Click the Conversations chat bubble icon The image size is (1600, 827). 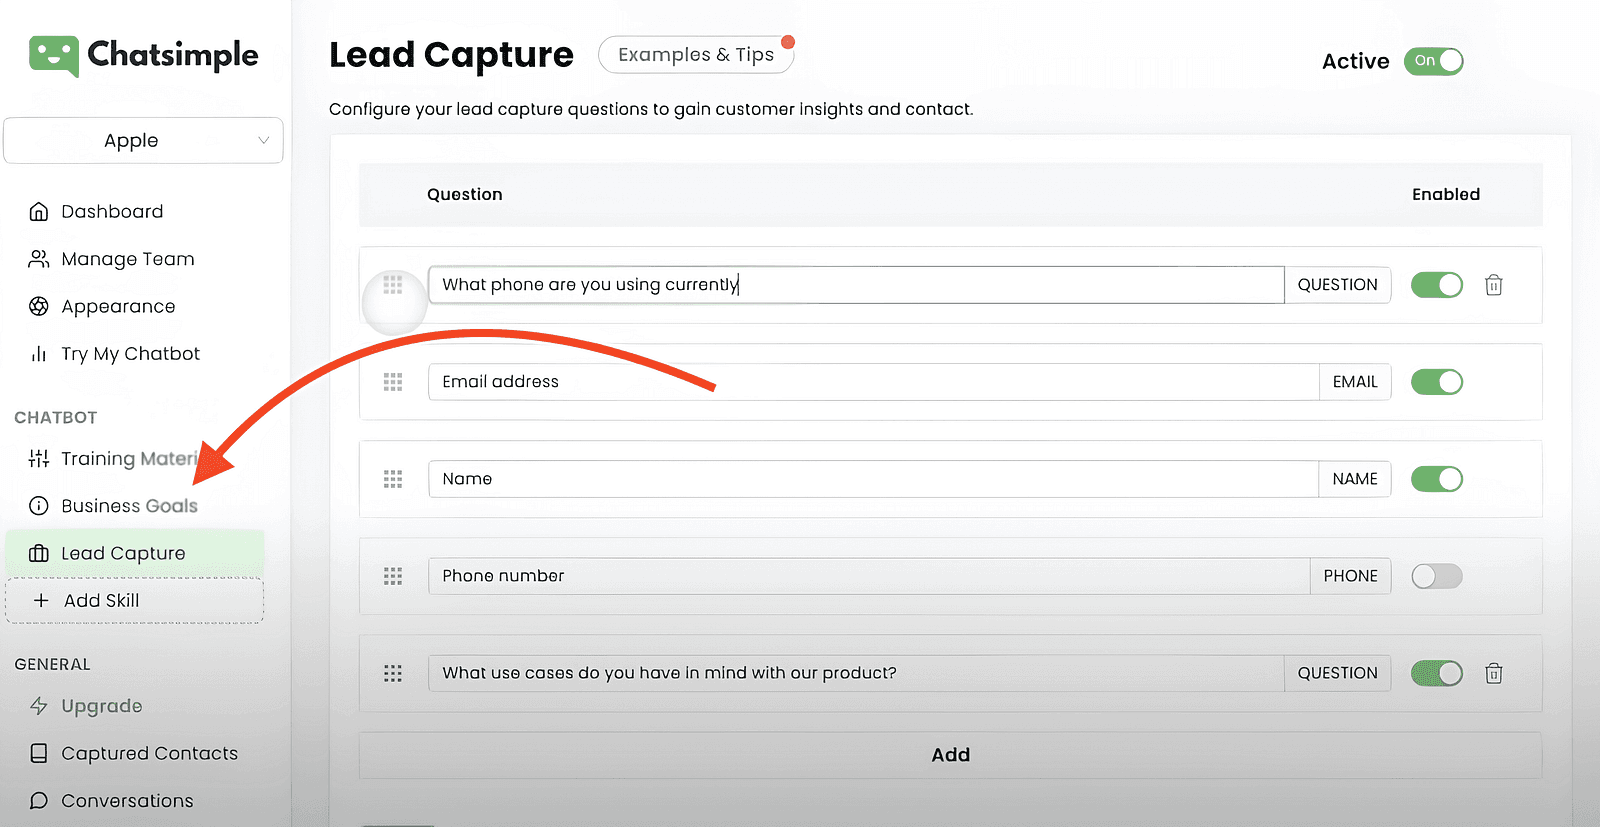click(x=39, y=801)
